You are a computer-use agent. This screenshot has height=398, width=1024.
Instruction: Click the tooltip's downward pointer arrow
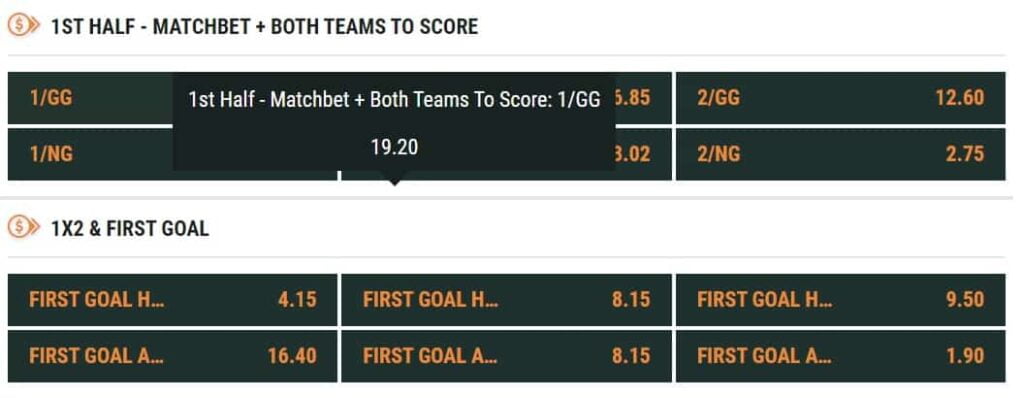pos(394,179)
